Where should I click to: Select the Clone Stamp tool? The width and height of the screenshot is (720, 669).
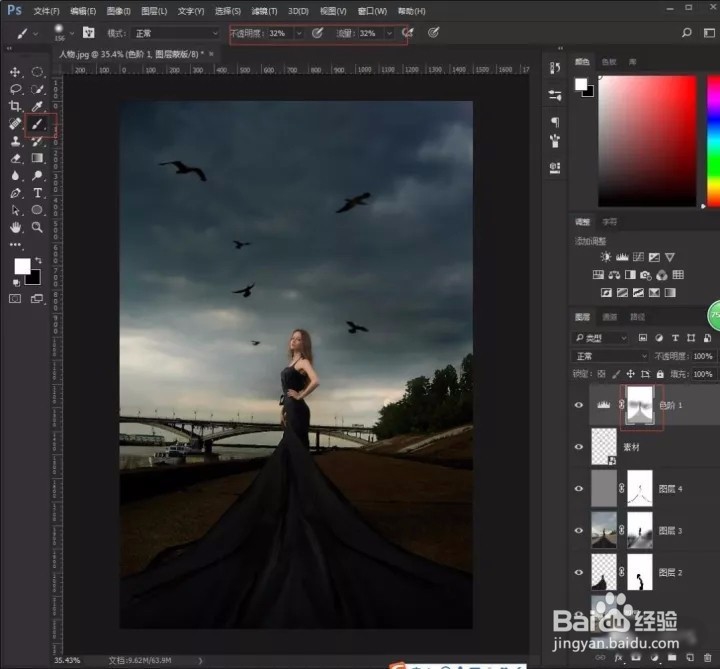15,141
